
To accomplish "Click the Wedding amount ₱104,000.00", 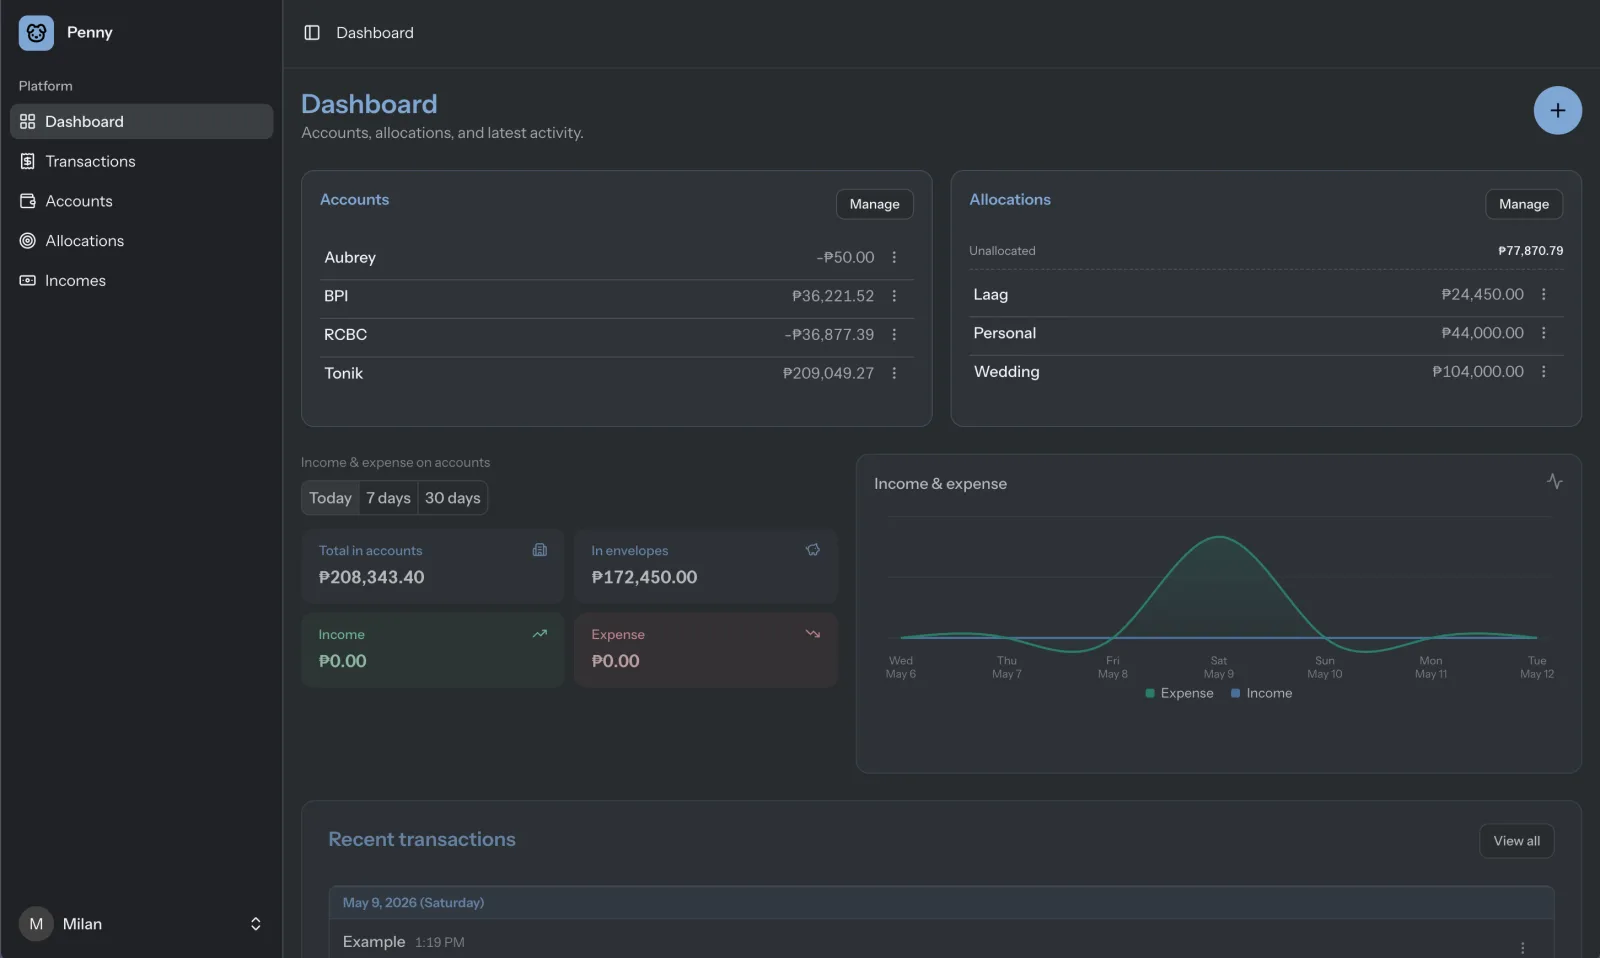I will (1478, 372).
